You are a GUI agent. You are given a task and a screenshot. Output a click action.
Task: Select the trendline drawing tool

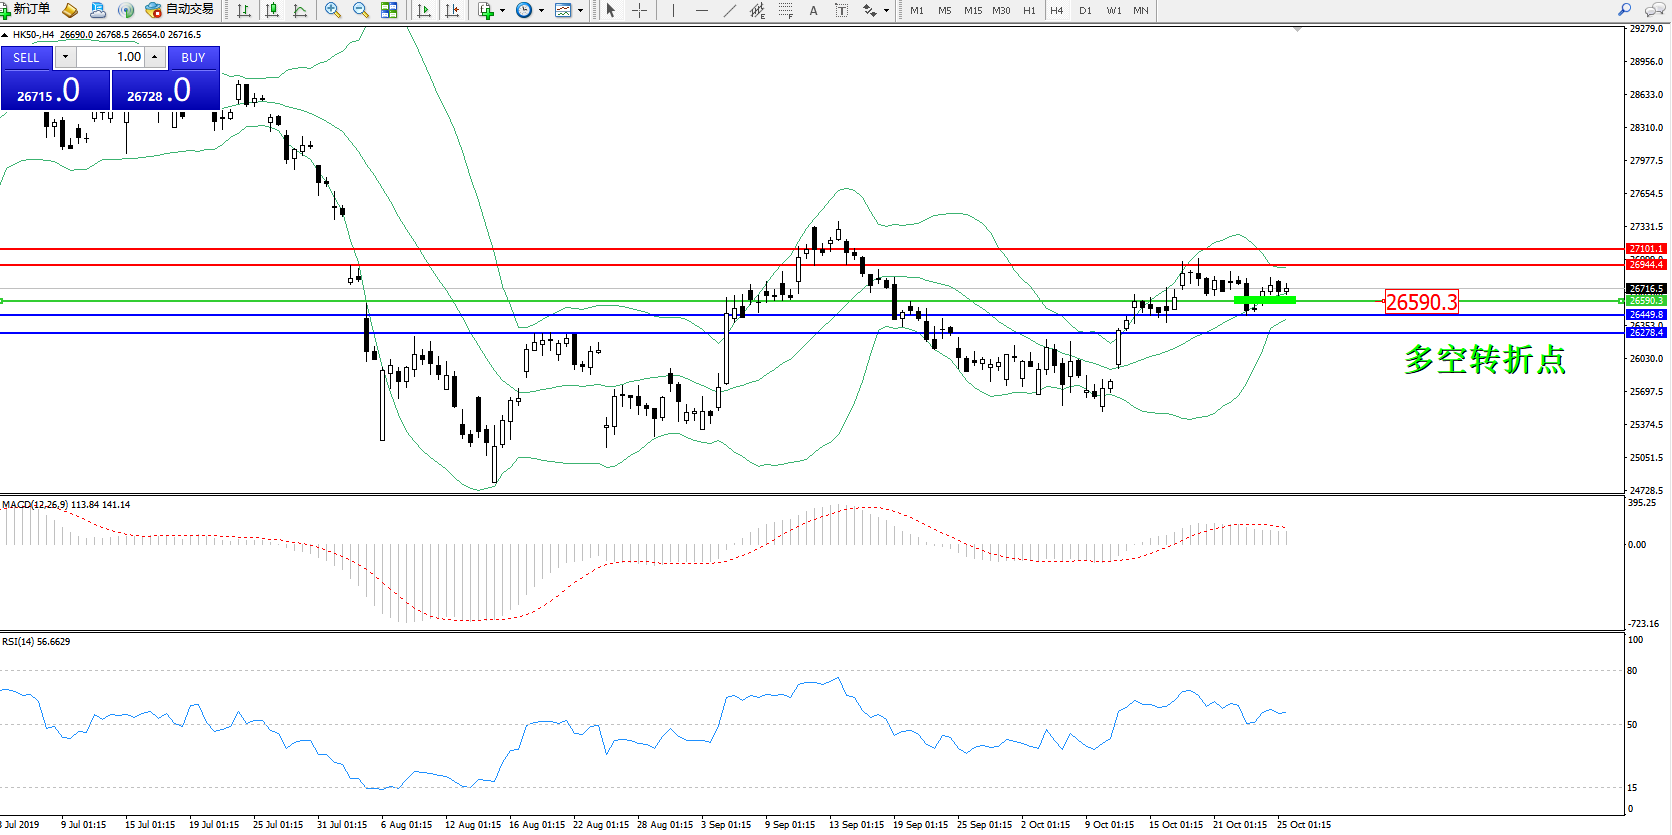click(x=730, y=10)
